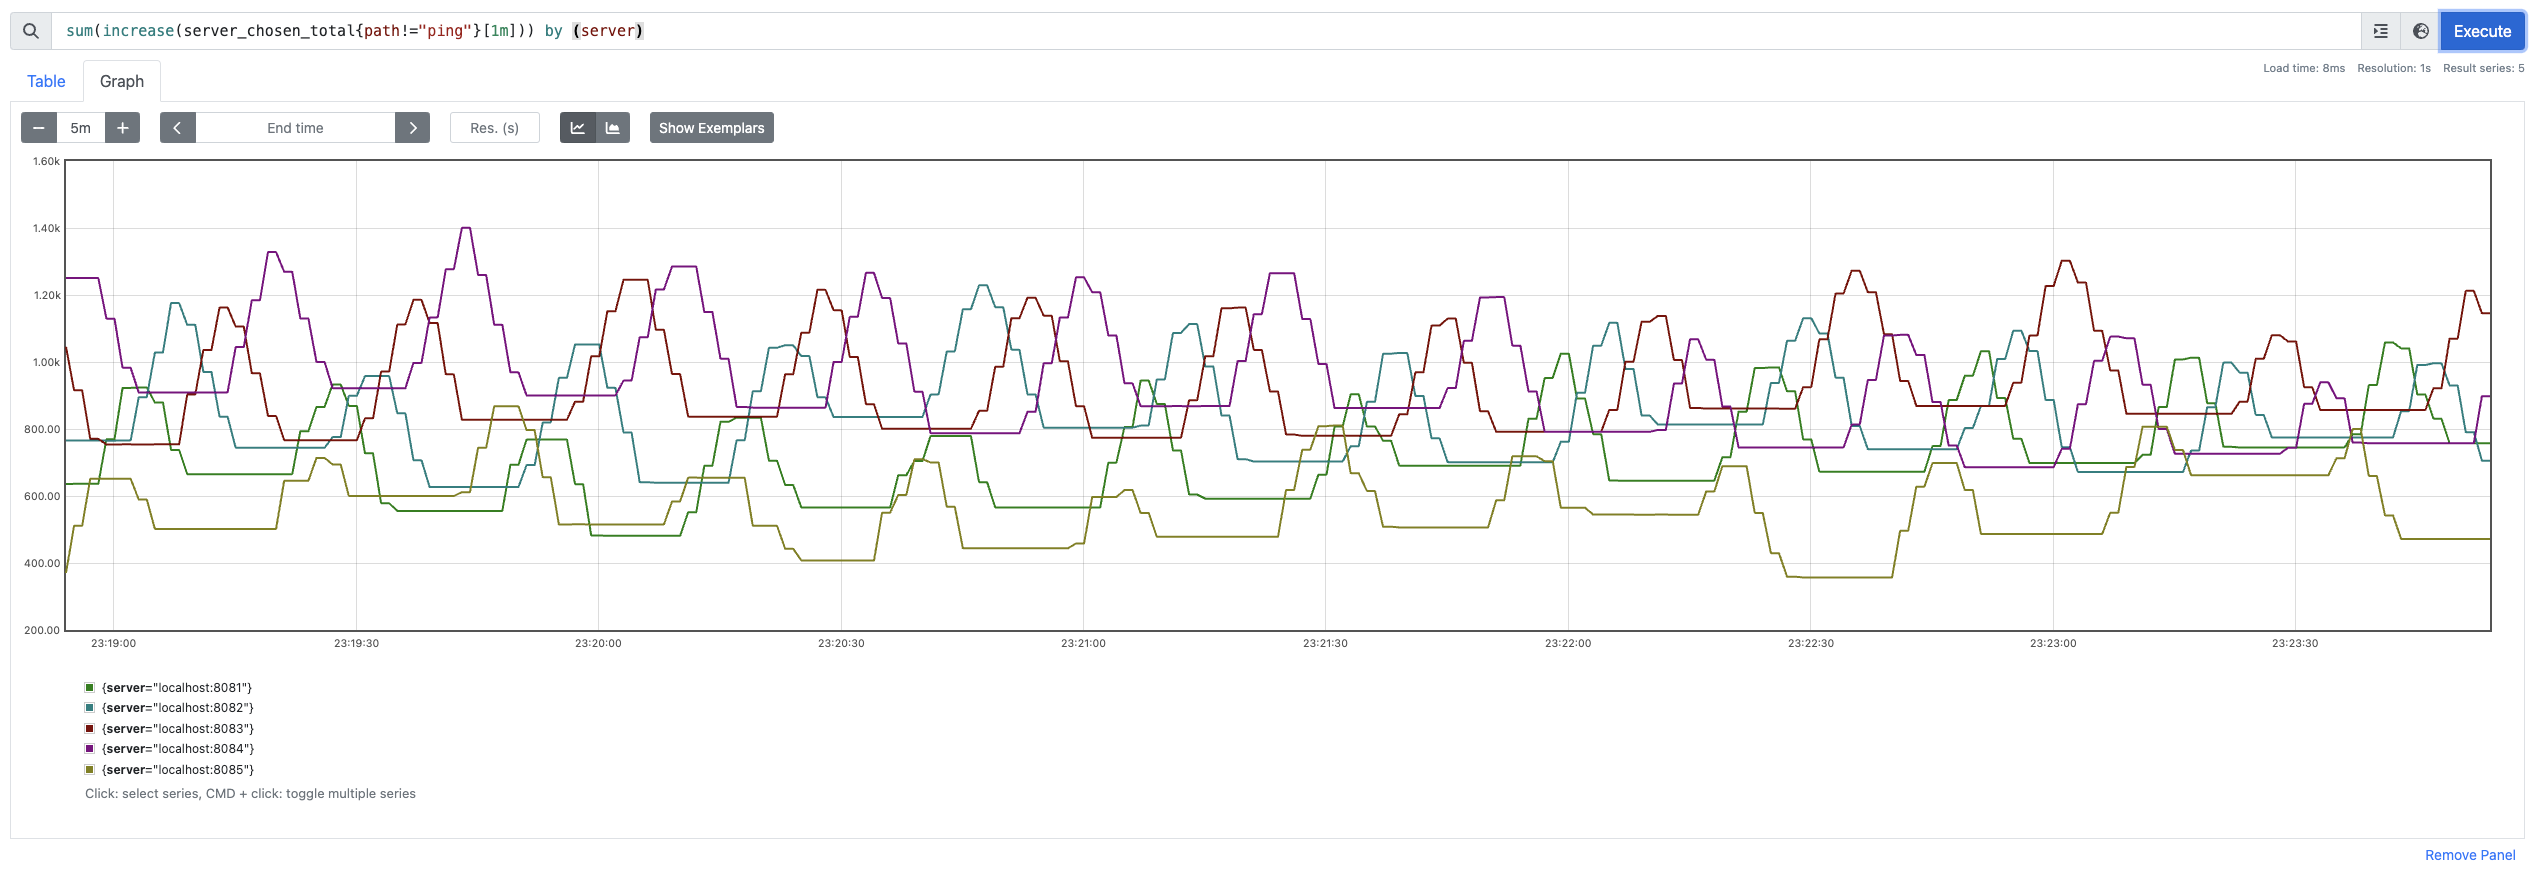The height and width of the screenshot is (874, 2536).
Task: Click the 23:23:00 x-axis time label
Action: [x=2053, y=643]
